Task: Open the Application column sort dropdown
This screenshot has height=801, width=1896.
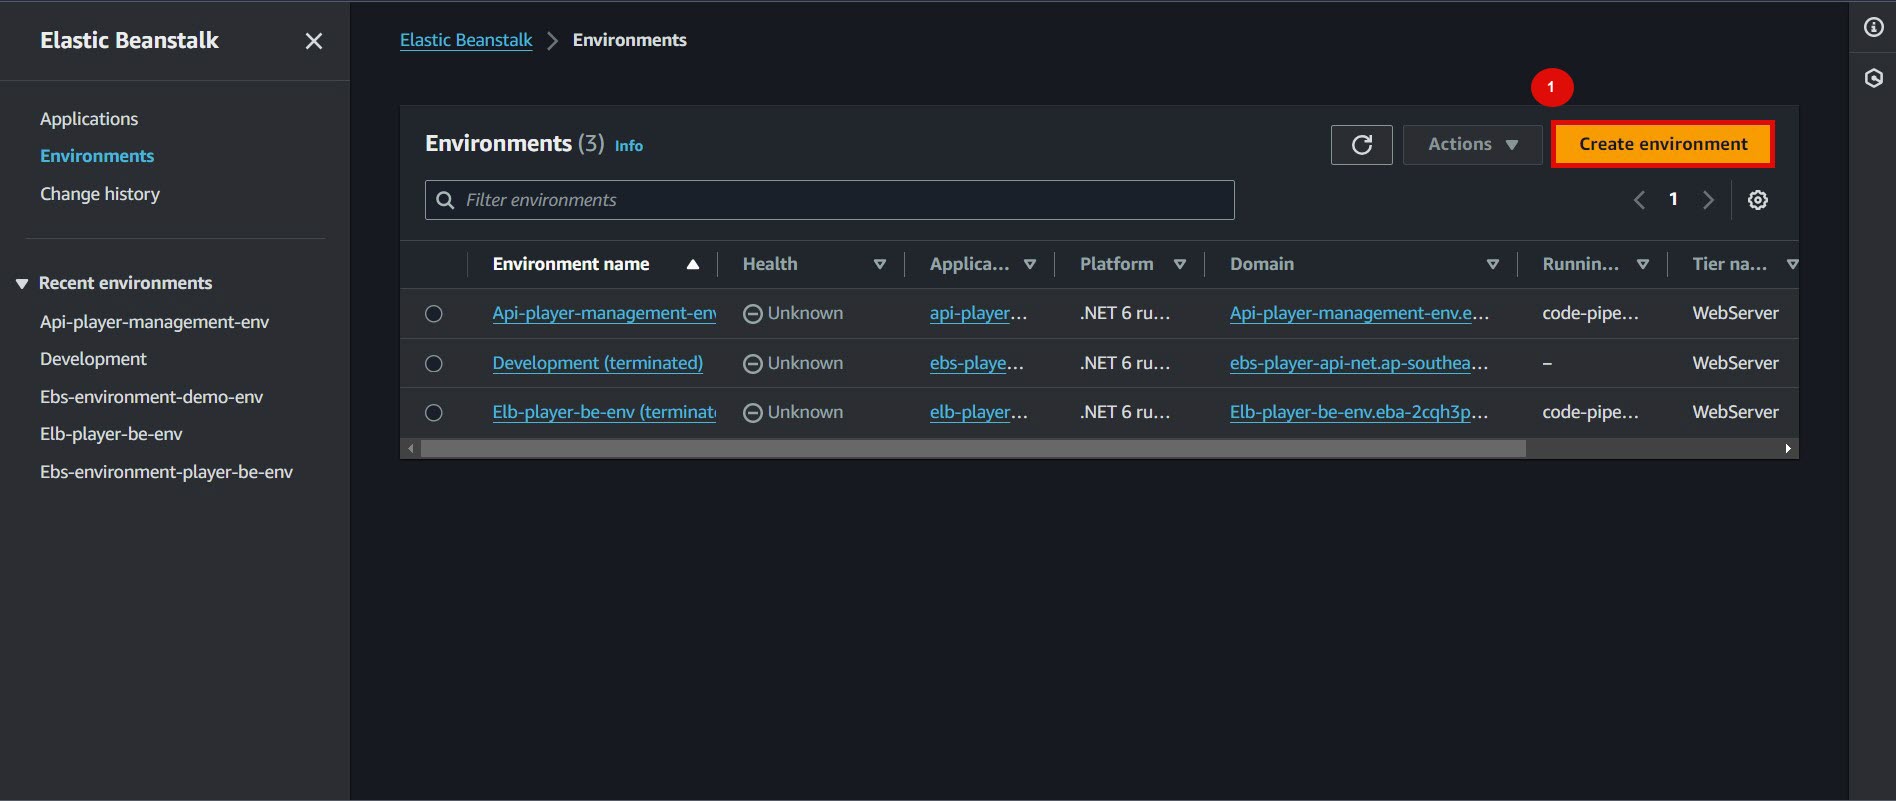Action: click(x=1030, y=264)
